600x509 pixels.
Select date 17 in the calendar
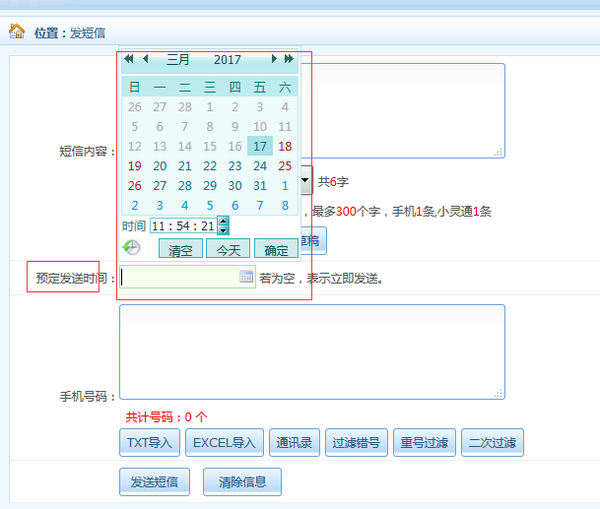(260, 146)
